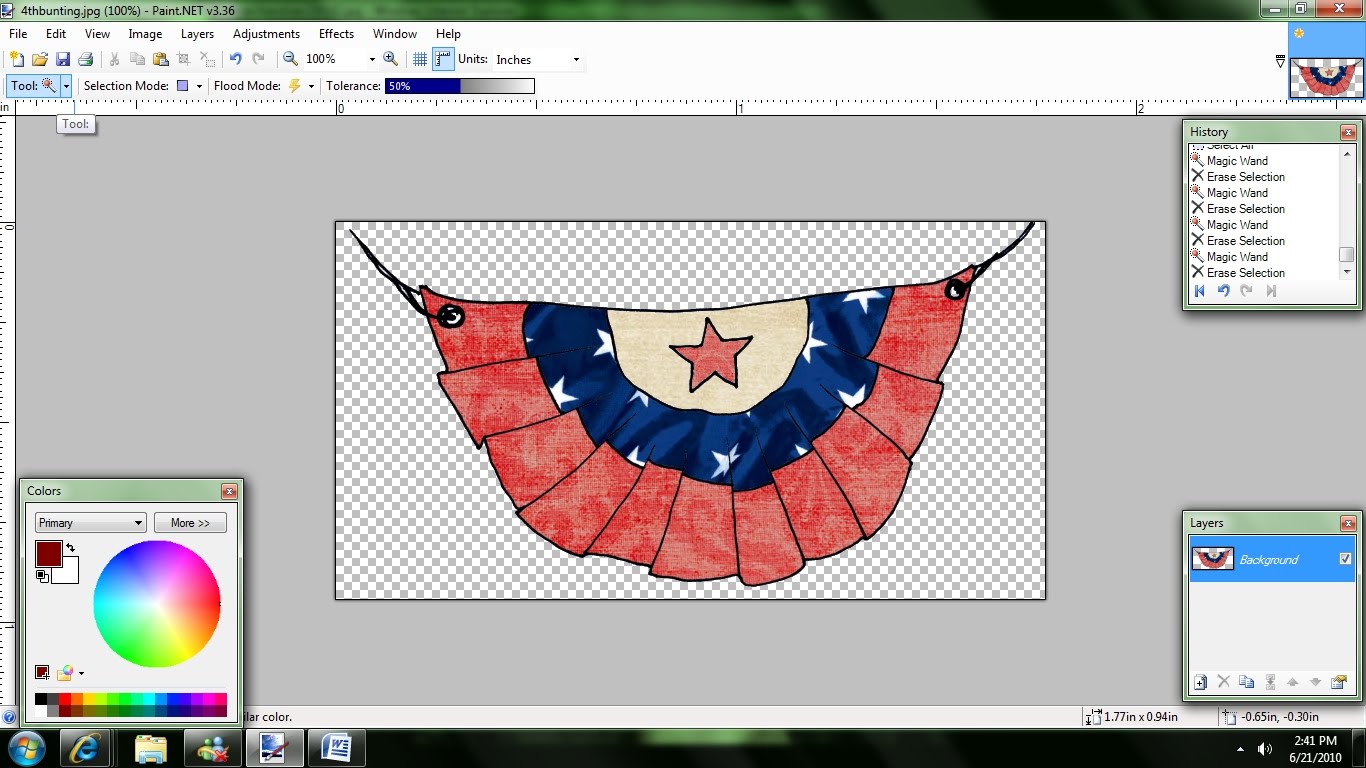This screenshot has width=1366, height=768.
Task: Toggle Background layer visibility checkbox
Action: pos(1345,559)
